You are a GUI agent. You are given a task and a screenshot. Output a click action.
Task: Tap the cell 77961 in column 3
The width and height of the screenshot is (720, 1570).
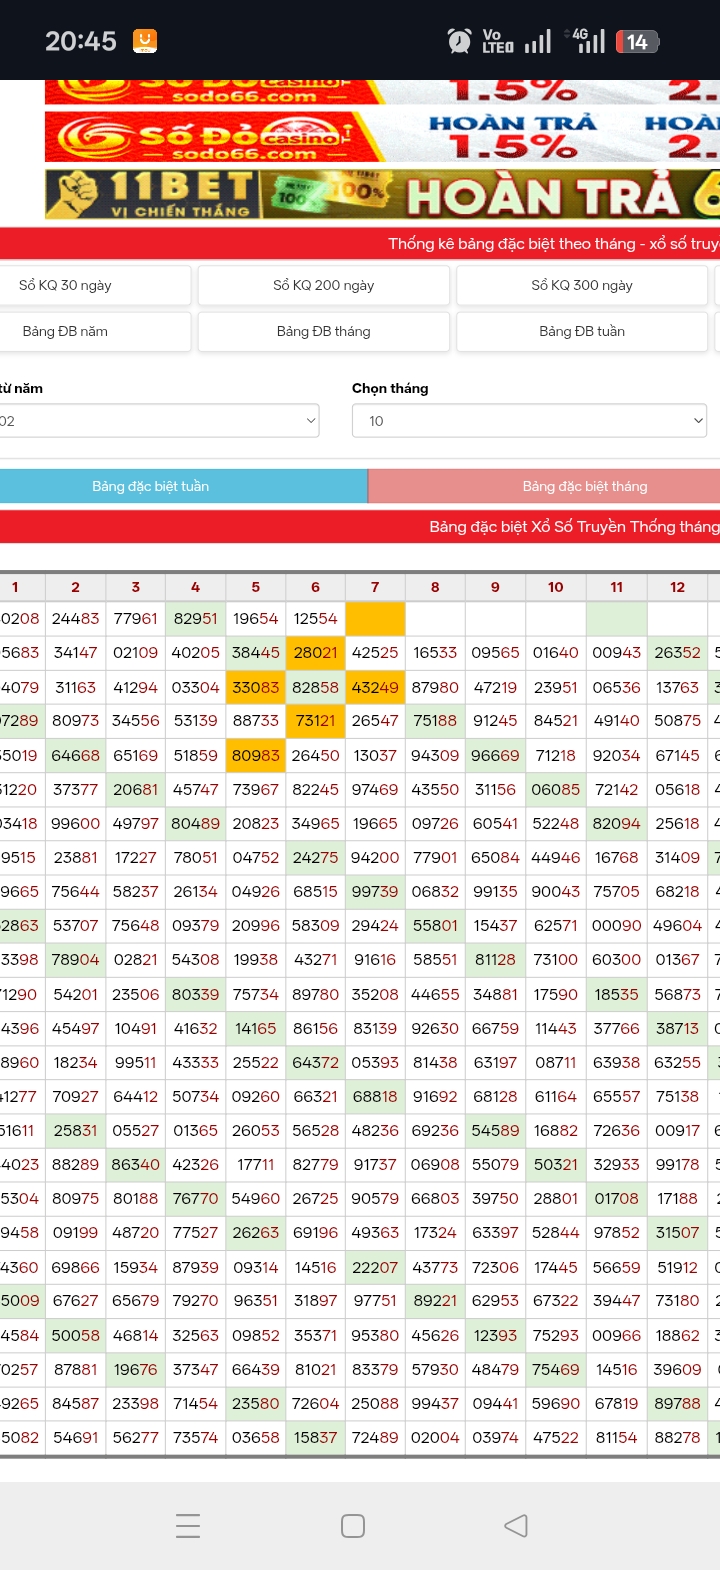135,618
